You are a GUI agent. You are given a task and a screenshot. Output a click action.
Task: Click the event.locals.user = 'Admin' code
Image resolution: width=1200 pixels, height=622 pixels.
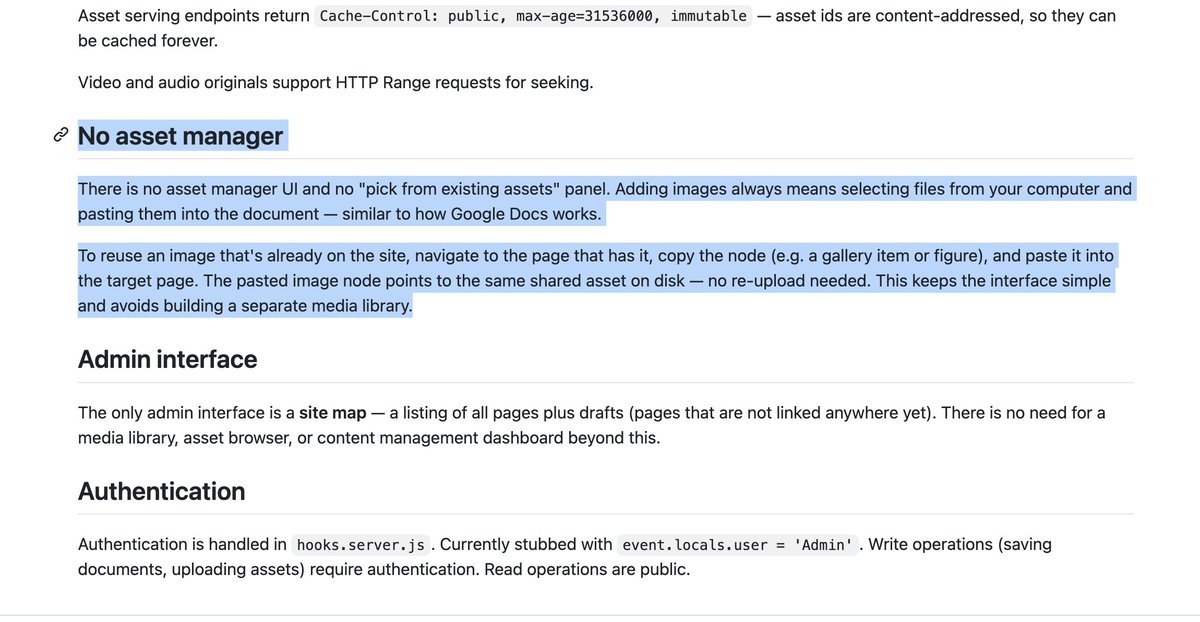click(737, 545)
